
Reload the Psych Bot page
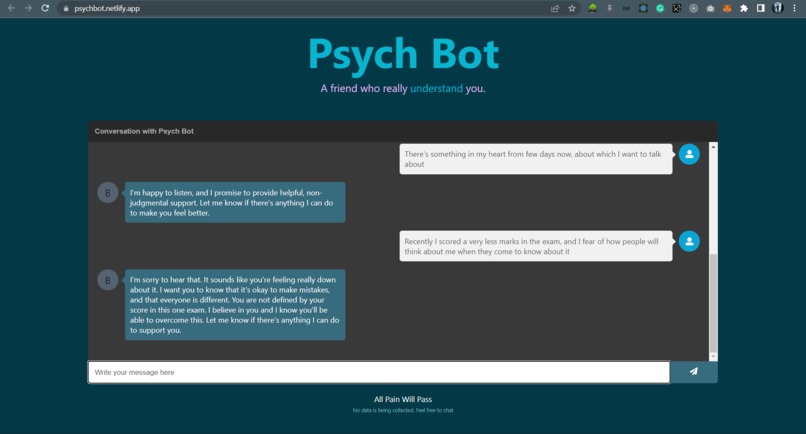[x=45, y=8]
